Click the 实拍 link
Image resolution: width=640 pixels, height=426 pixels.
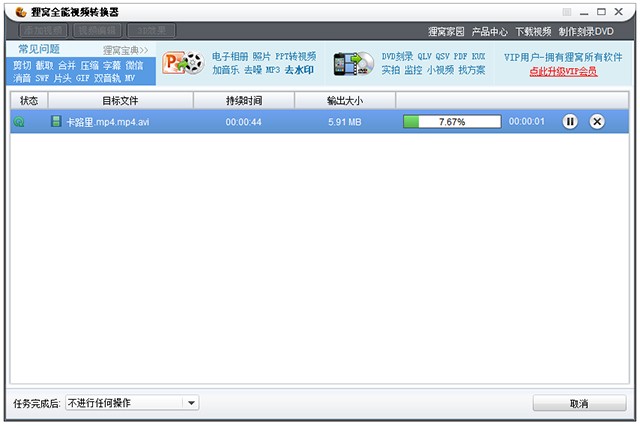[391, 70]
